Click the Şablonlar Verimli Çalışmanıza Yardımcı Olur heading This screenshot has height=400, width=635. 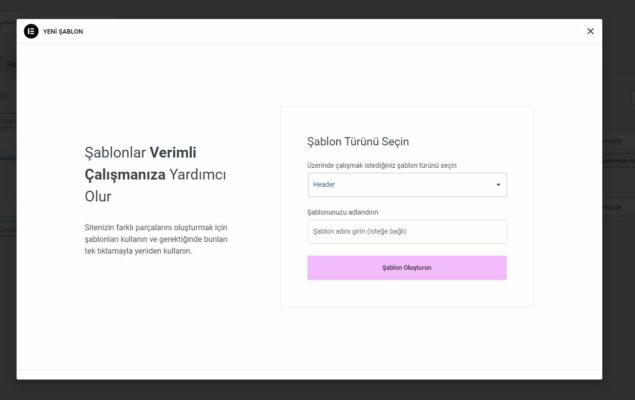[155, 174]
